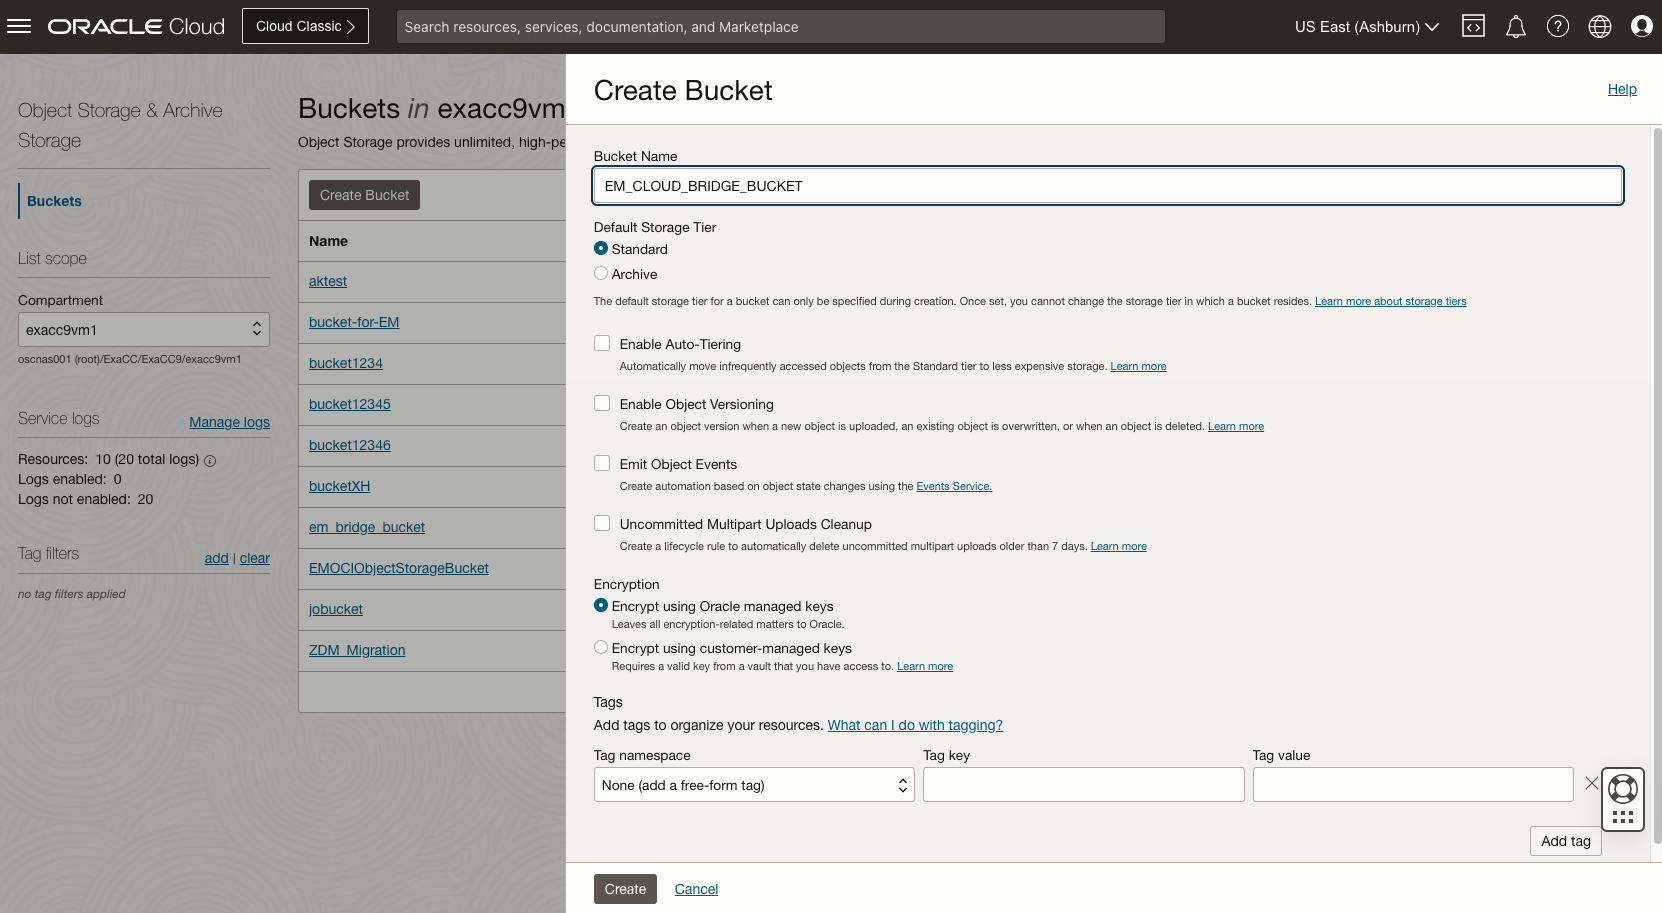The height and width of the screenshot is (913, 1662).
Task: Click the top search resources bar
Action: [x=780, y=27]
